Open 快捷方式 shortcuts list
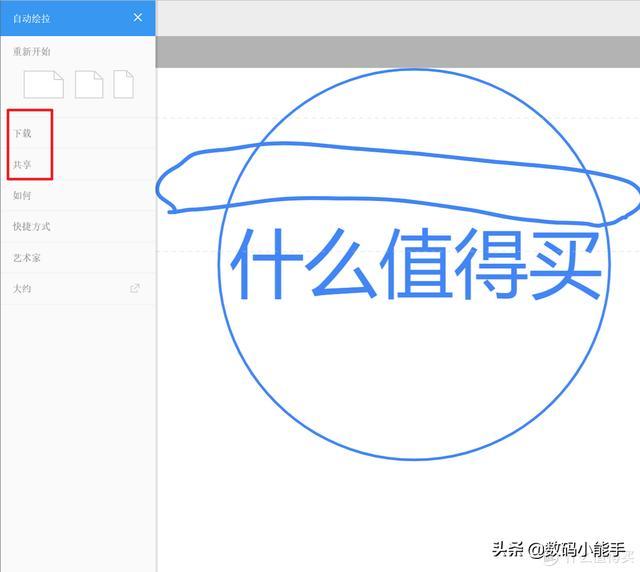Screen dimensions: 640x572 [x=32, y=226]
